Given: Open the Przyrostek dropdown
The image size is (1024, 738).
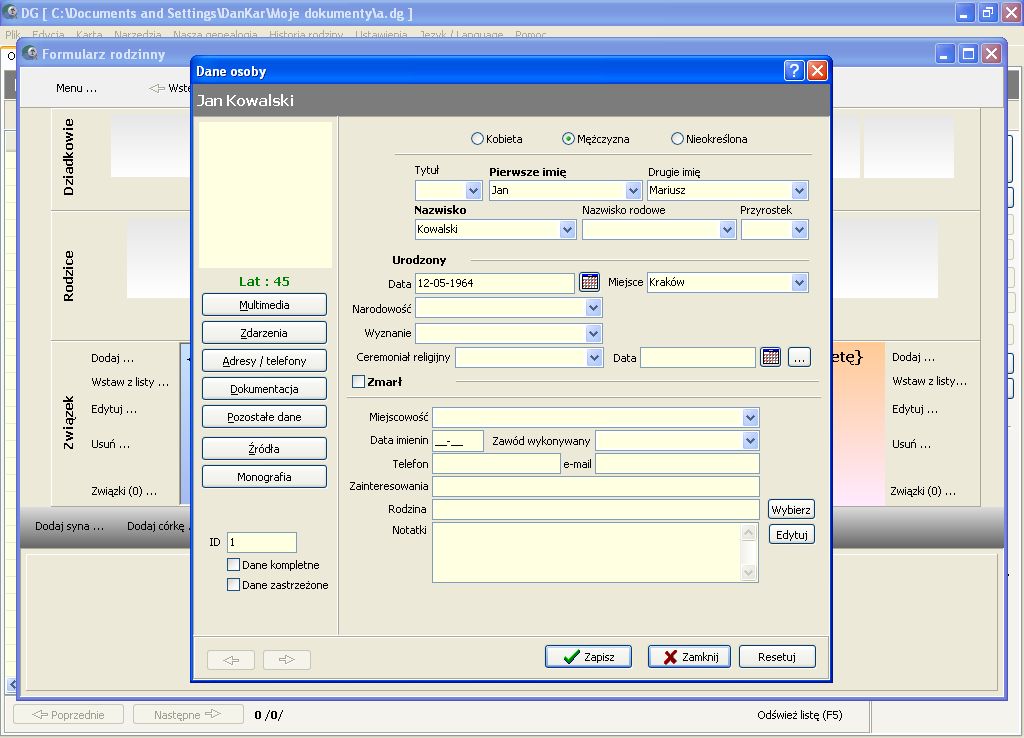Looking at the screenshot, I should [x=799, y=229].
